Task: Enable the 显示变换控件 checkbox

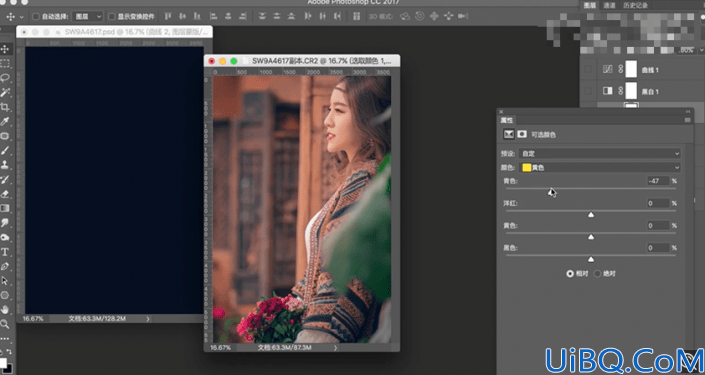Action: 112,17
